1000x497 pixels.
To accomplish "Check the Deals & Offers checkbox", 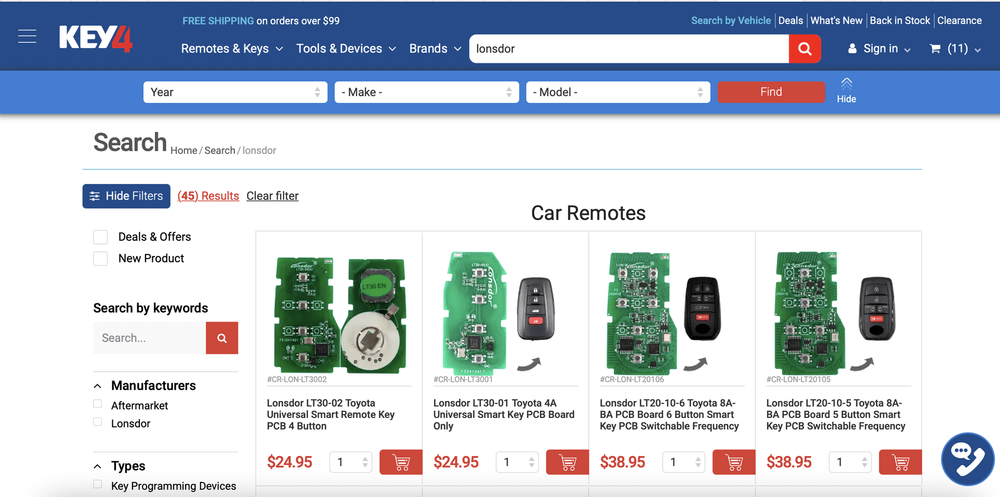I will [100, 237].
